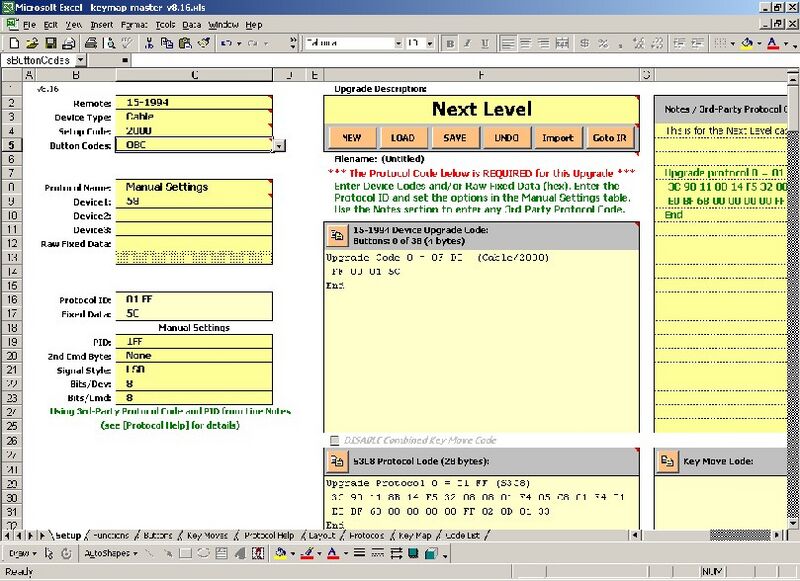Toggle Italic formatting
The height and width of the screenshot is (581, 800).
[x=467, y=43]
